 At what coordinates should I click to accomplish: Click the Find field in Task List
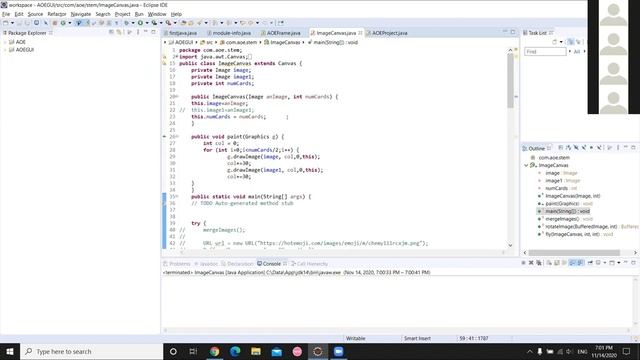(x=545, y=51)
